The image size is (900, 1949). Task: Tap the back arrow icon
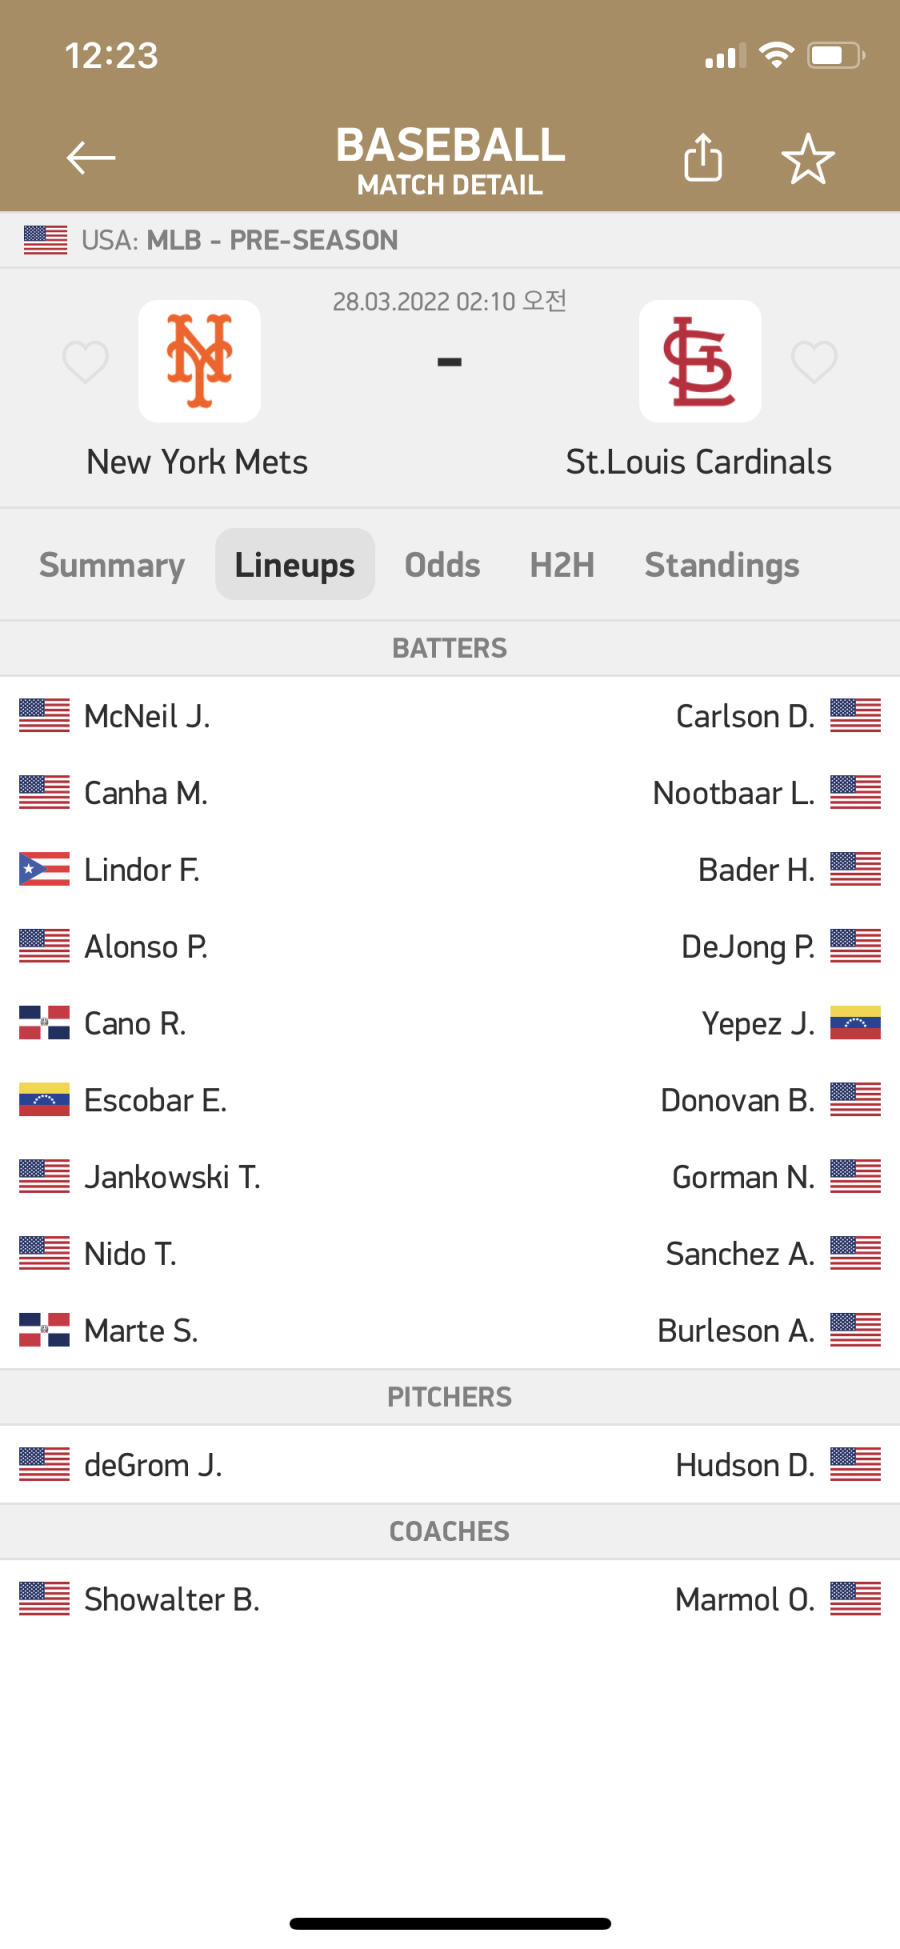coord(91,158)
